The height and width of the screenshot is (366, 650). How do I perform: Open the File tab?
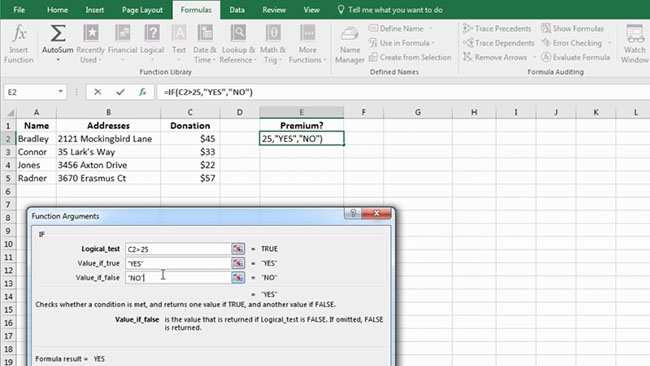point(19,10)
